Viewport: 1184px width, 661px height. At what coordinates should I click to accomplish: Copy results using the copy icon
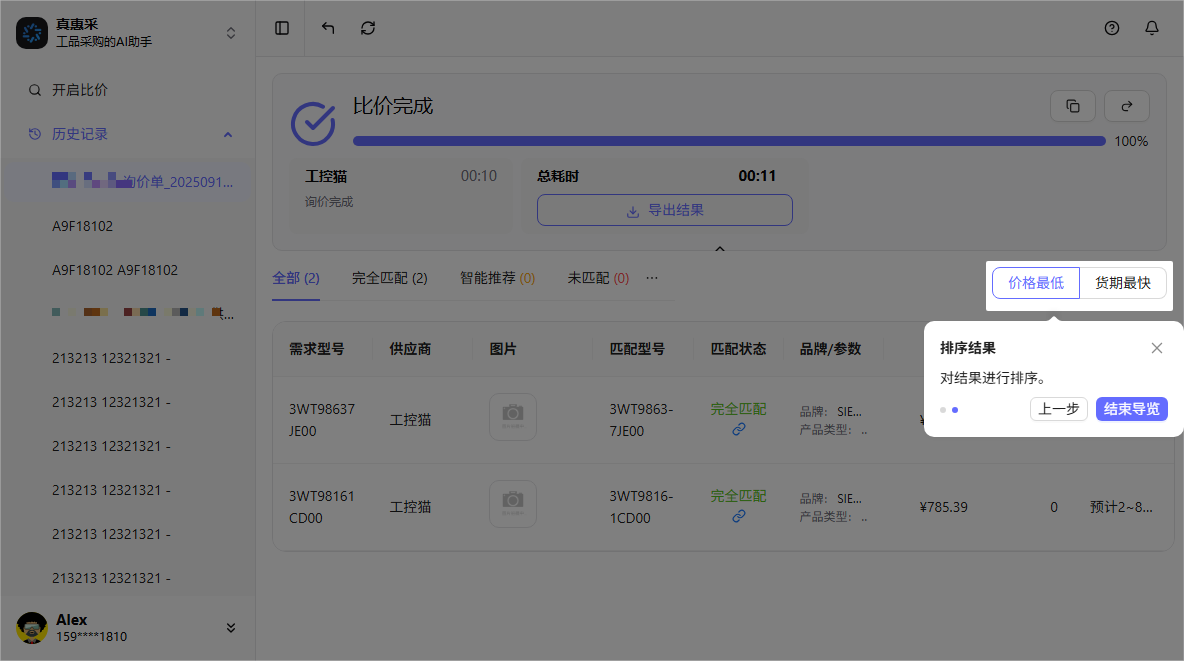(1072, 106)
